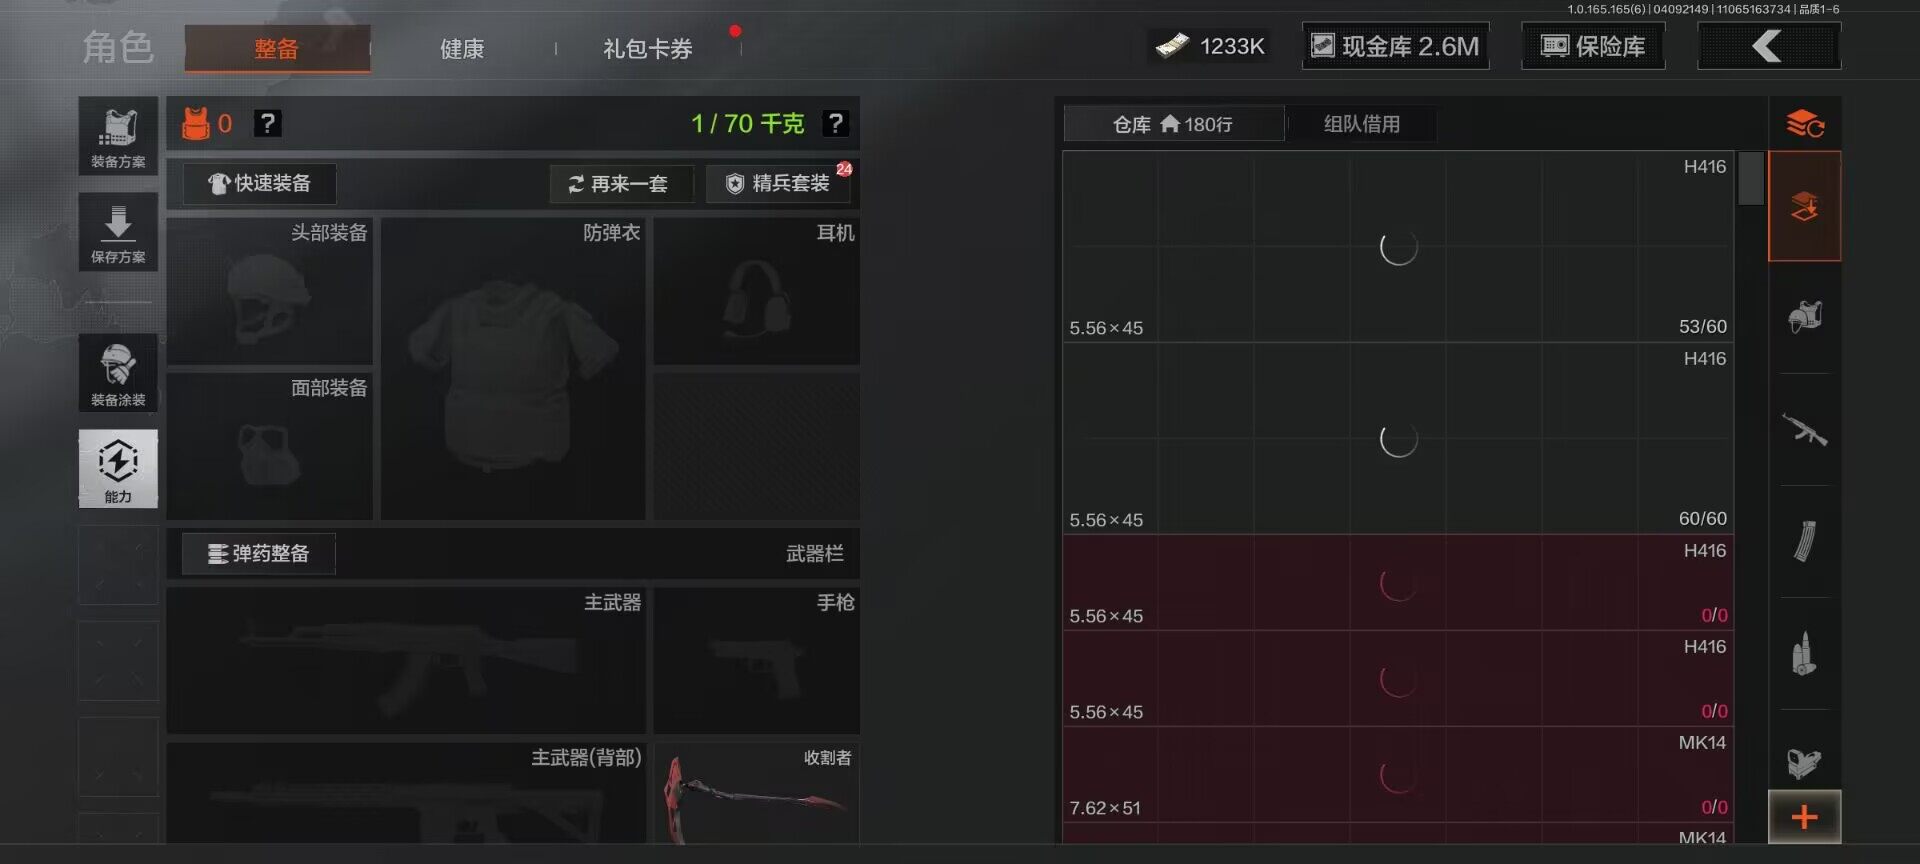Click the orange plus button in sidebar
1920x864 pixels.
1805,817
